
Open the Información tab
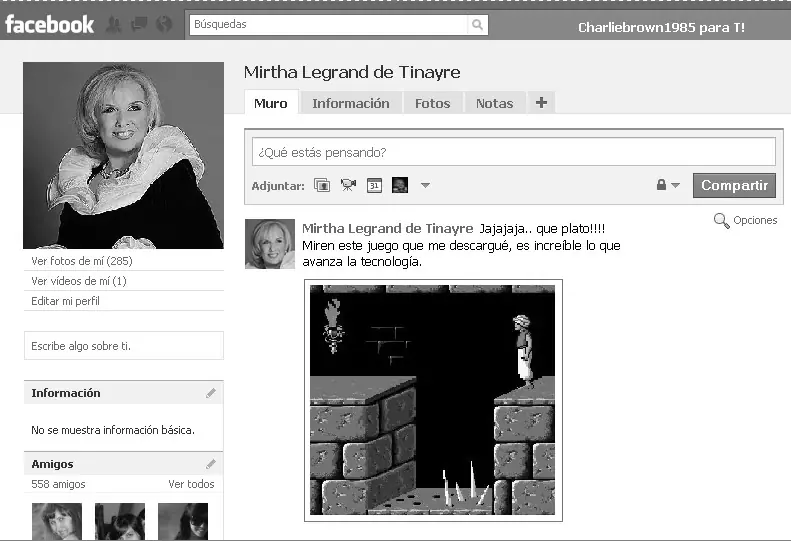pos(351,103)
